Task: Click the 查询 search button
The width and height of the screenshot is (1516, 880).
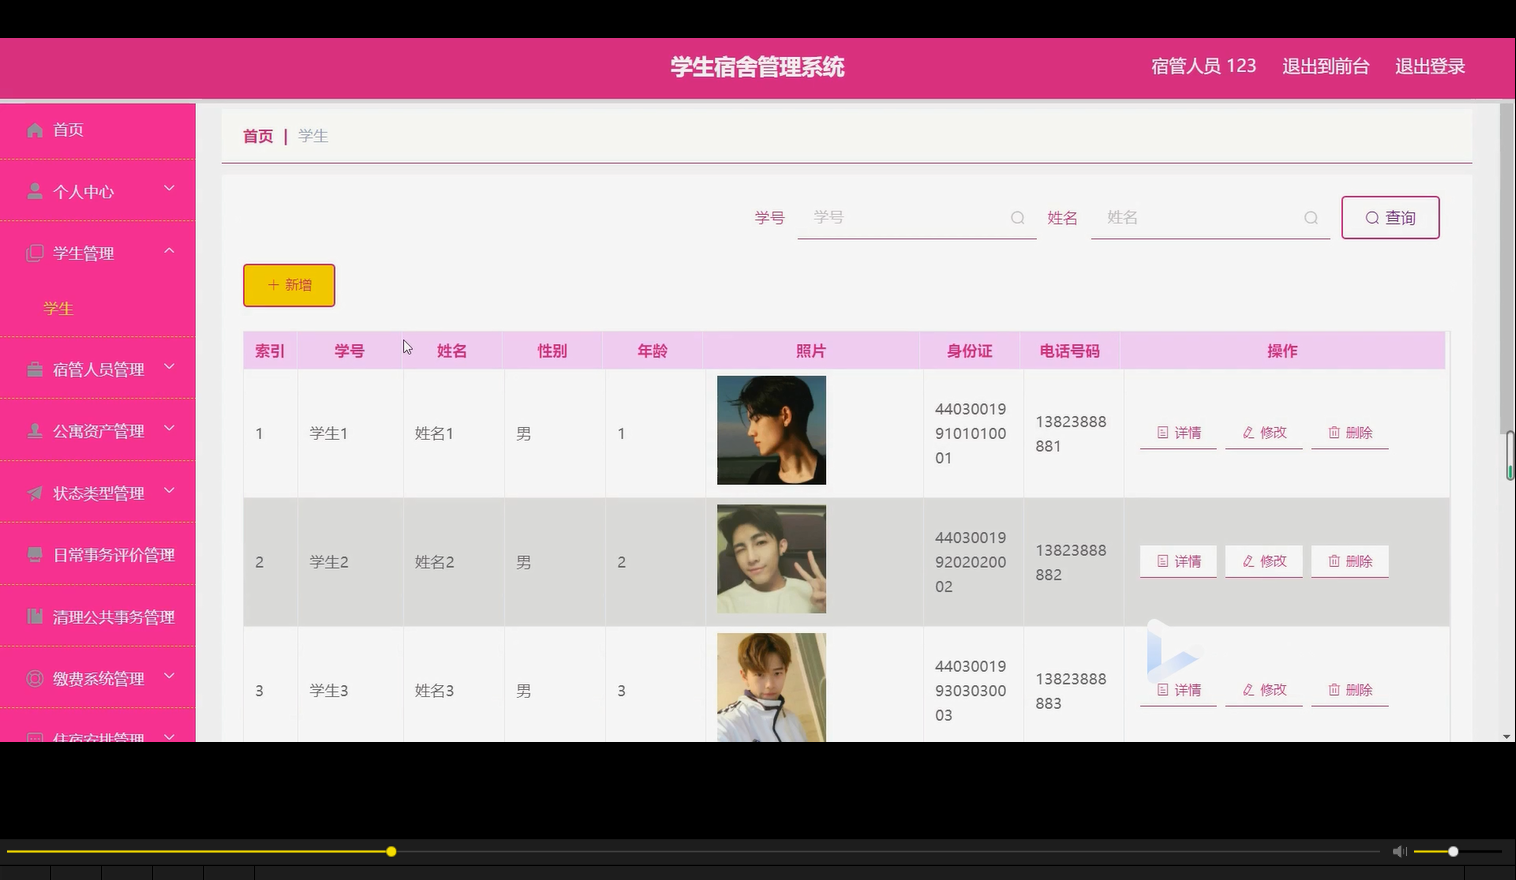Action: click(1390, 218)
